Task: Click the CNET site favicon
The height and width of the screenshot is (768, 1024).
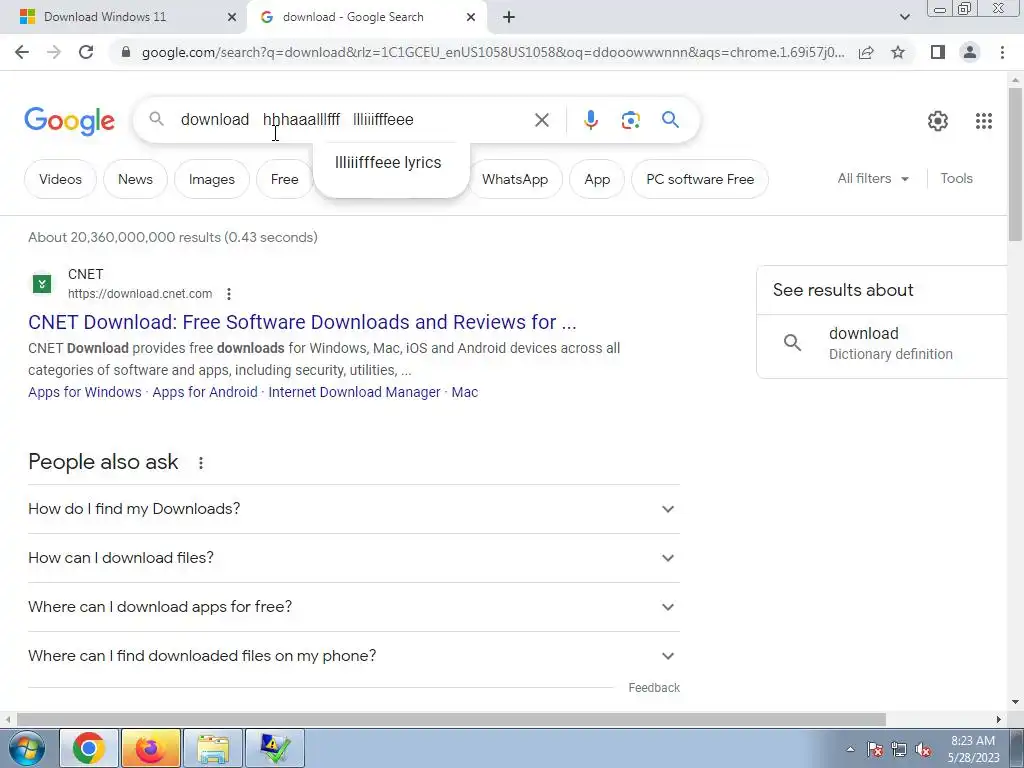Action: click(x=42, y=283)
